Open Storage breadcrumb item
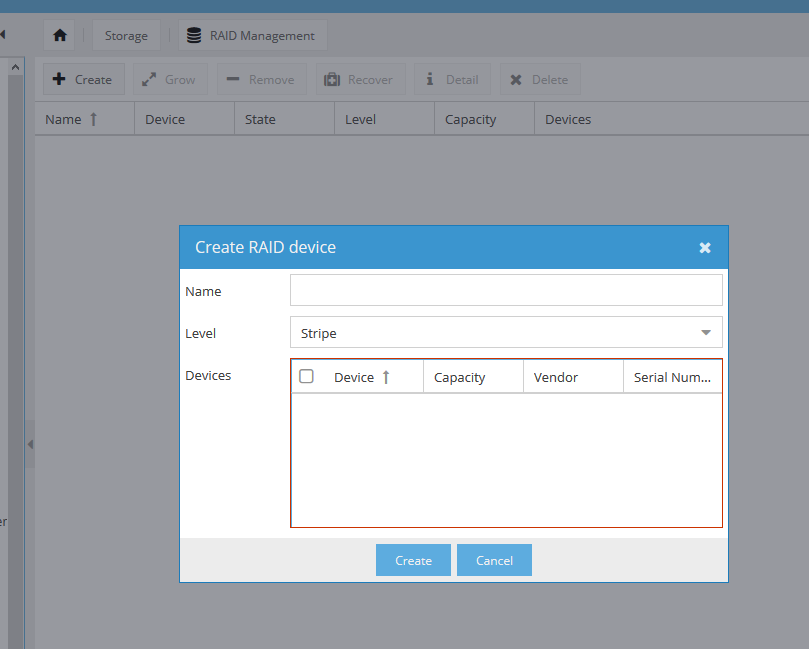The height and width of the screenshot is (649, 809). pos(126,36)
